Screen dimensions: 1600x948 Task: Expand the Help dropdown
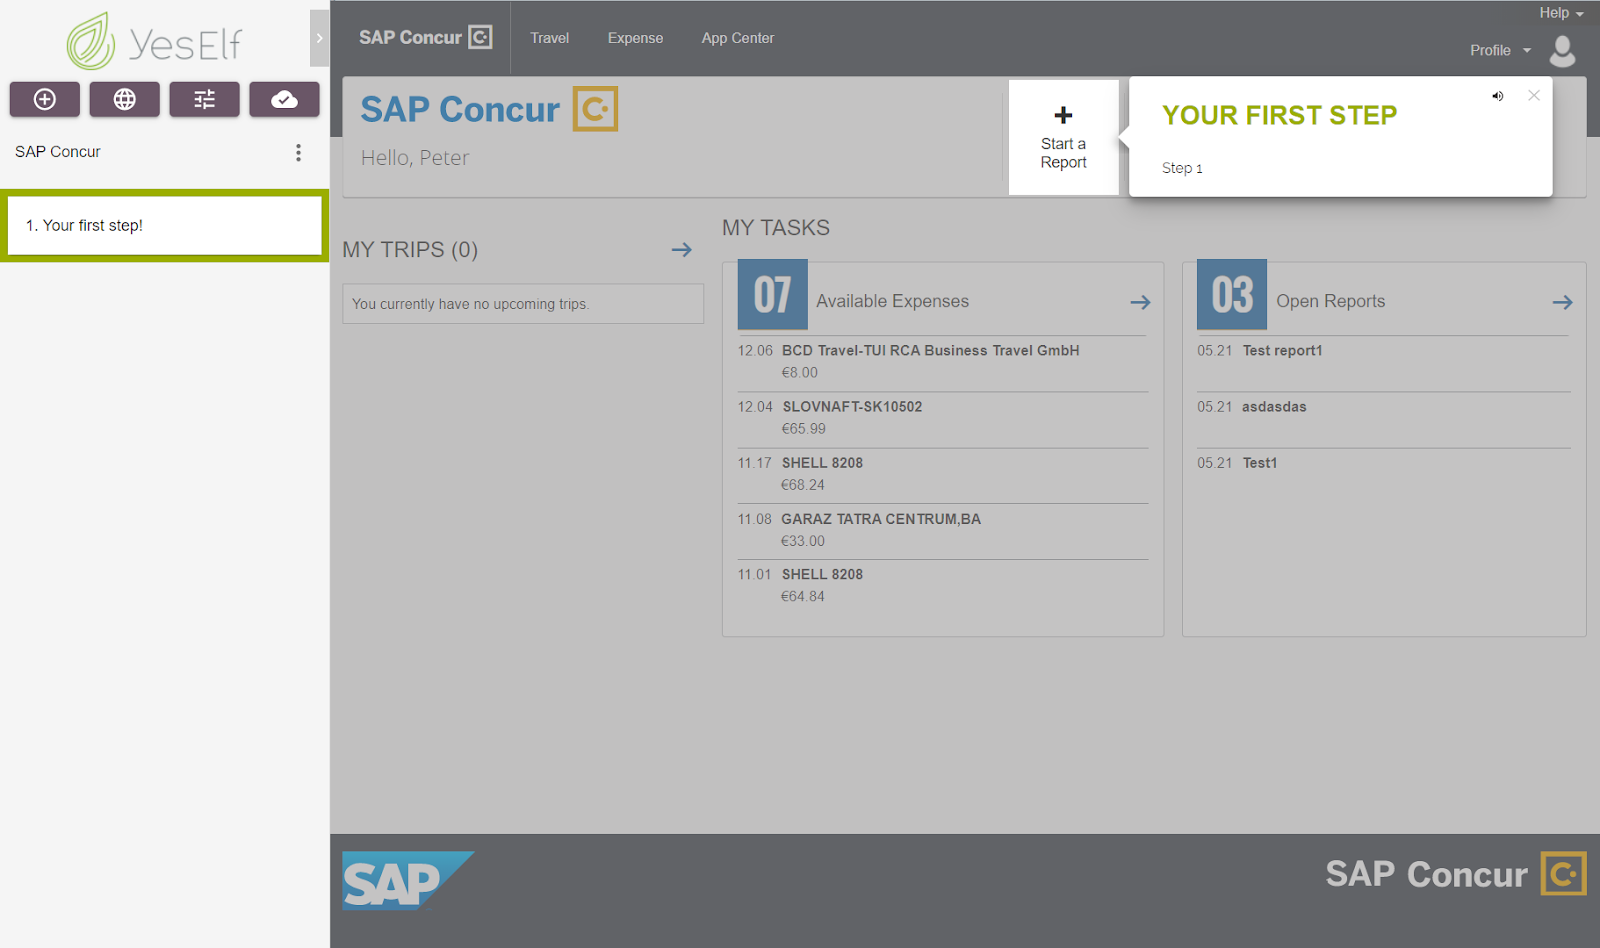point(1561,13)
